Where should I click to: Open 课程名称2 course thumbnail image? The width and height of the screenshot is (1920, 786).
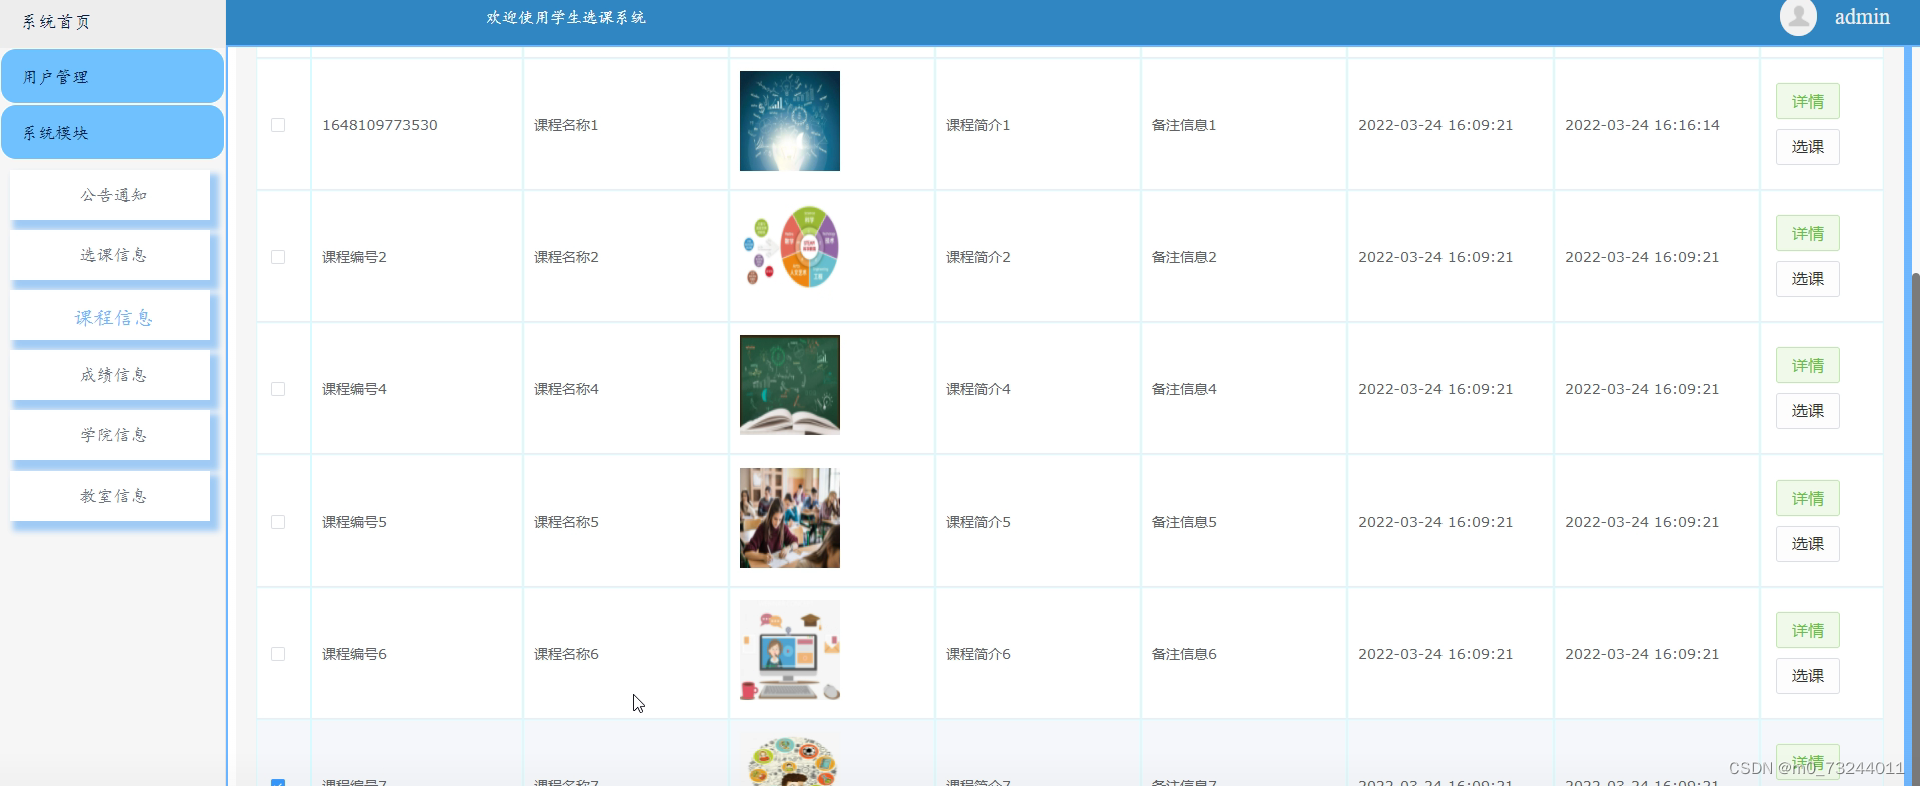[790, 247]
